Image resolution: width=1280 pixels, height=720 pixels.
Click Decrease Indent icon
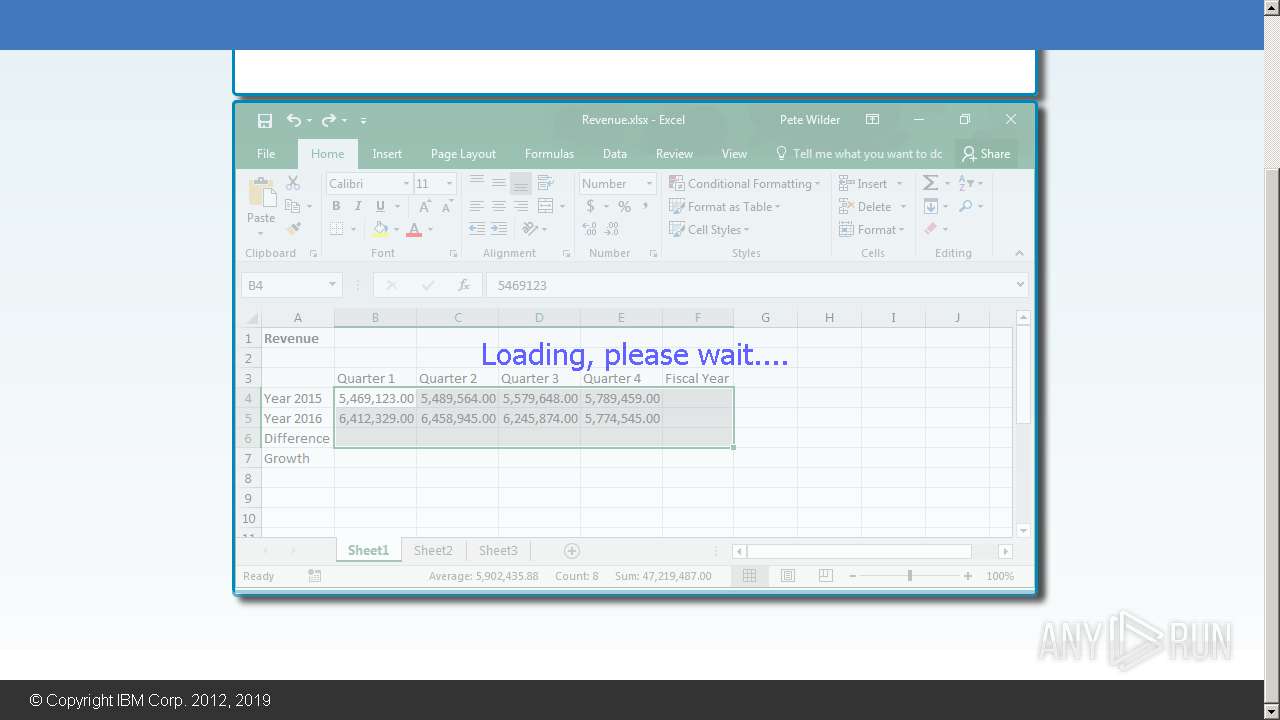point(477,229)
